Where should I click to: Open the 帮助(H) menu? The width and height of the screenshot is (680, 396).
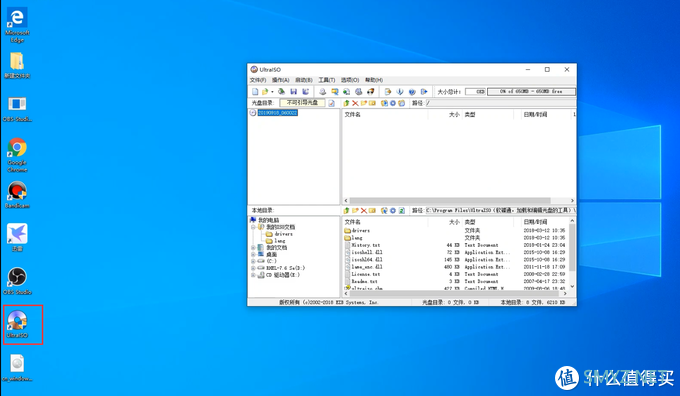point(374,80)
